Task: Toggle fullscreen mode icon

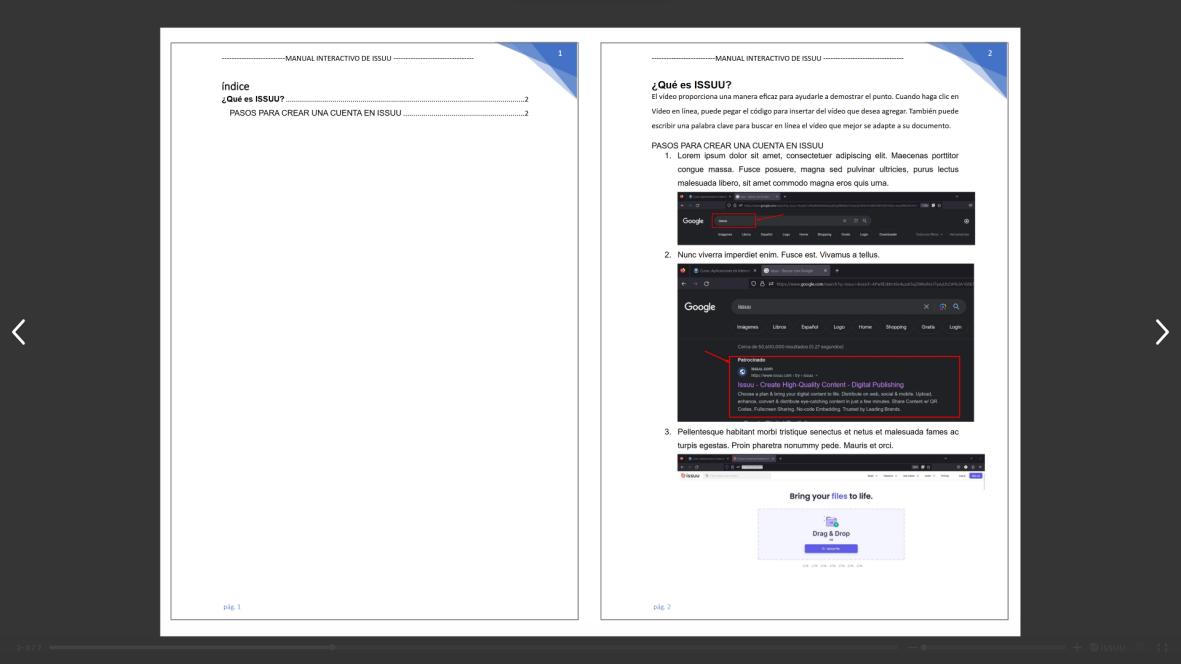Action: click(1162, 647)
